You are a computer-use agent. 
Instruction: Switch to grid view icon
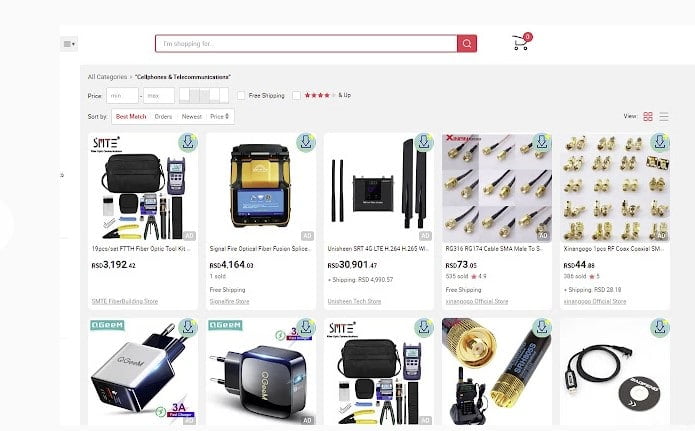648,116
